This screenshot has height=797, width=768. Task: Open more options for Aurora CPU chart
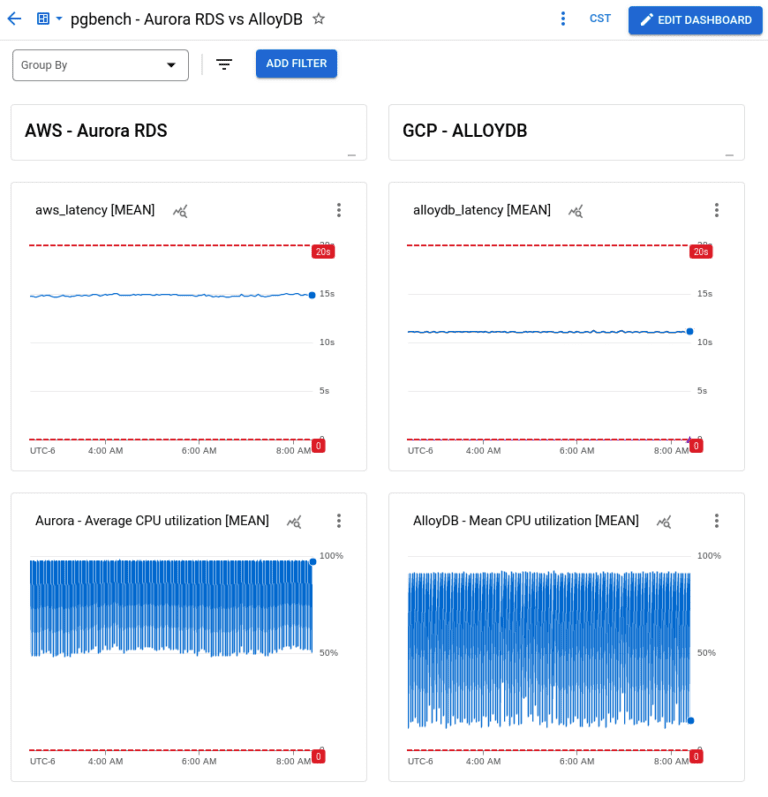click(x=339, y=521)
